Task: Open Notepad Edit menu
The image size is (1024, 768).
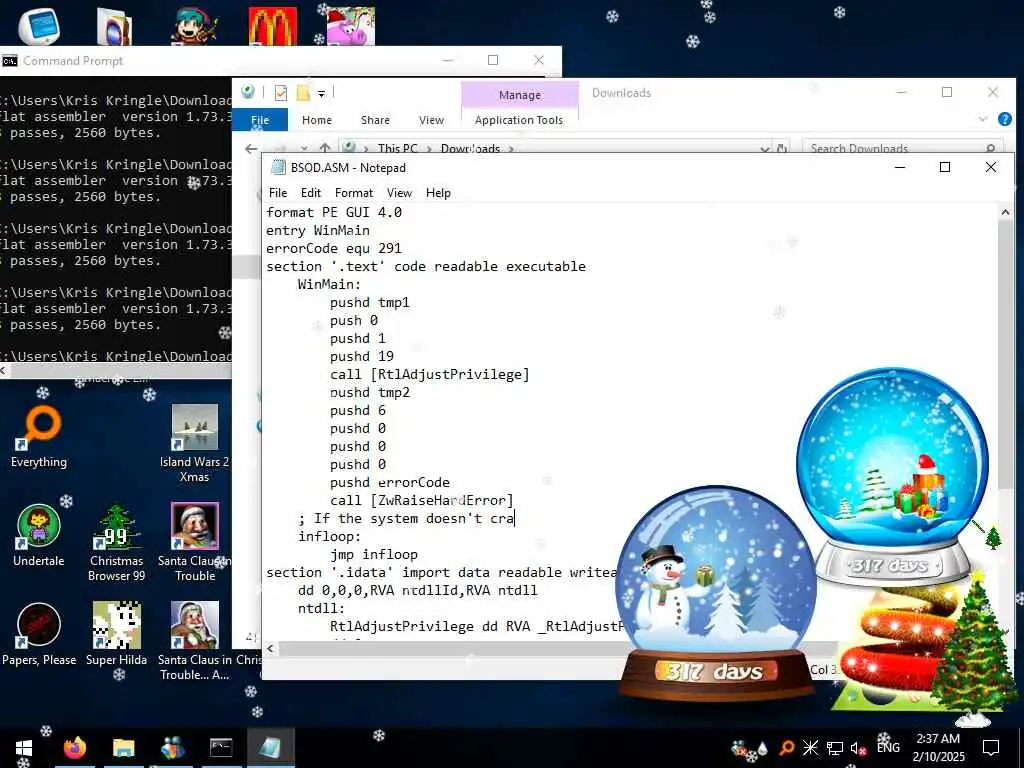Action: pos(311,193)
